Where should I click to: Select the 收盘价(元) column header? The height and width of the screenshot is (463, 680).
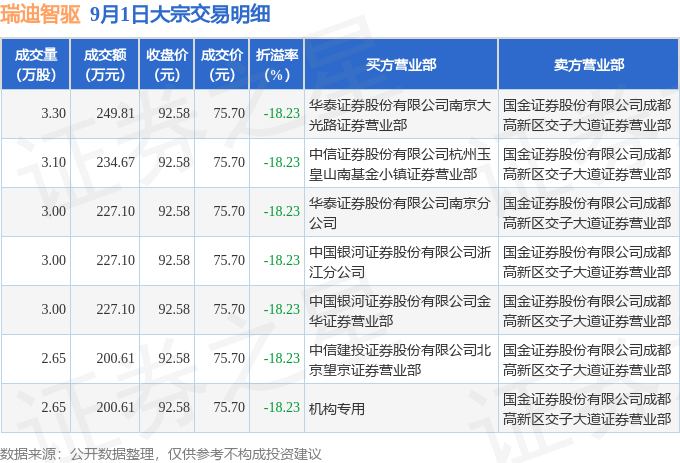click(167, 65)
